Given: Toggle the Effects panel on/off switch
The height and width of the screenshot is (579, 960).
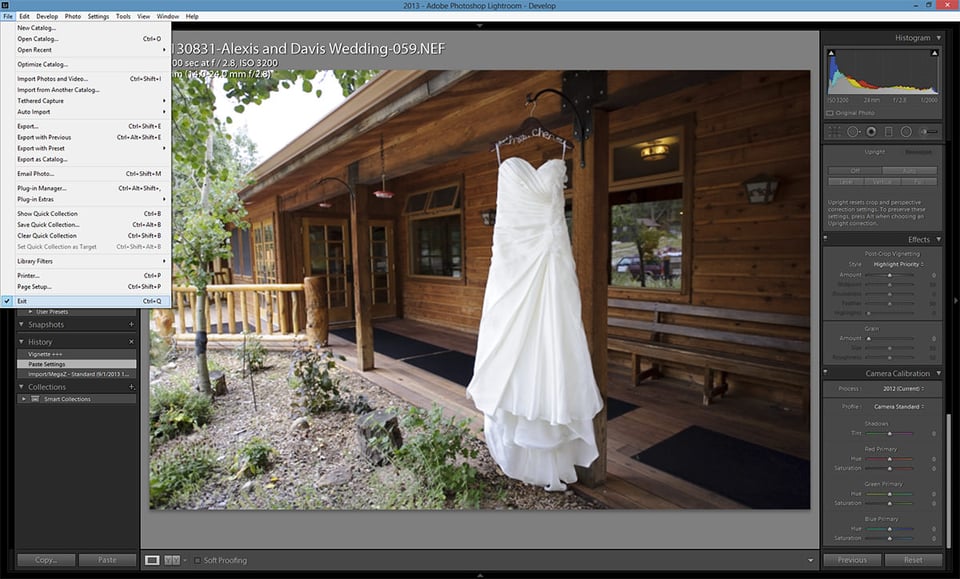Looking at the screenshot, I should coord(825,239).
